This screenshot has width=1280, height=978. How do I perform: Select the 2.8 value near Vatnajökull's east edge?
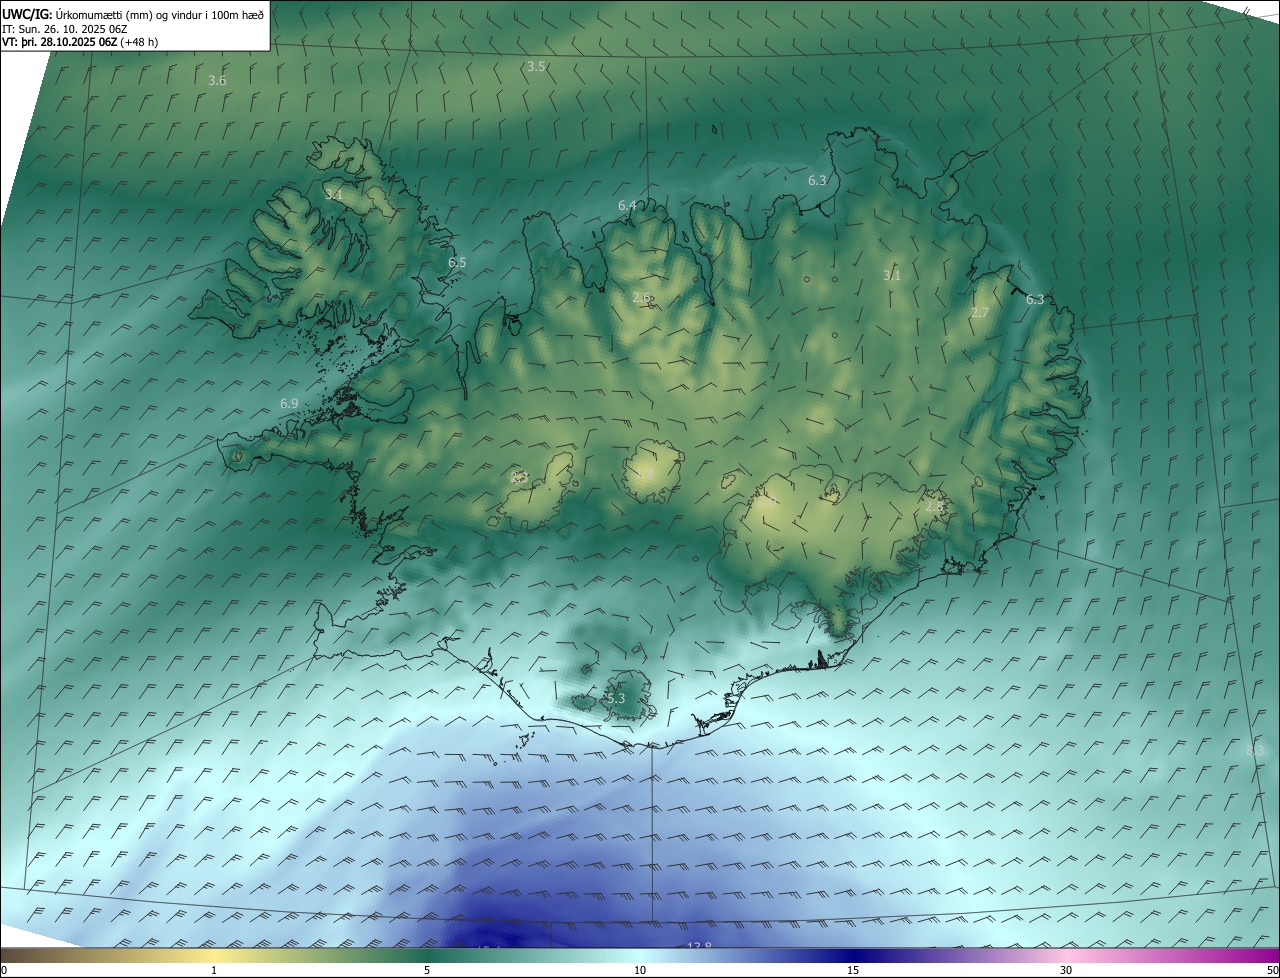click(x=934, y=507)
